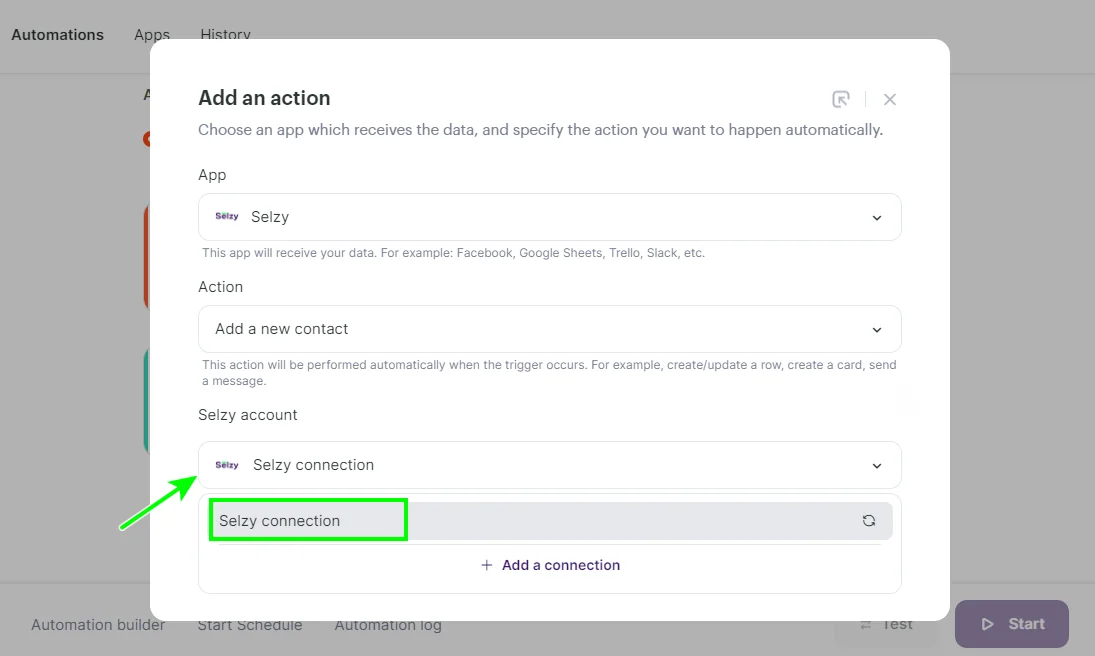Switch to the Apps tab
Image resolution: width=1095 pixels, height=656 pixels.
pos(151,34)
